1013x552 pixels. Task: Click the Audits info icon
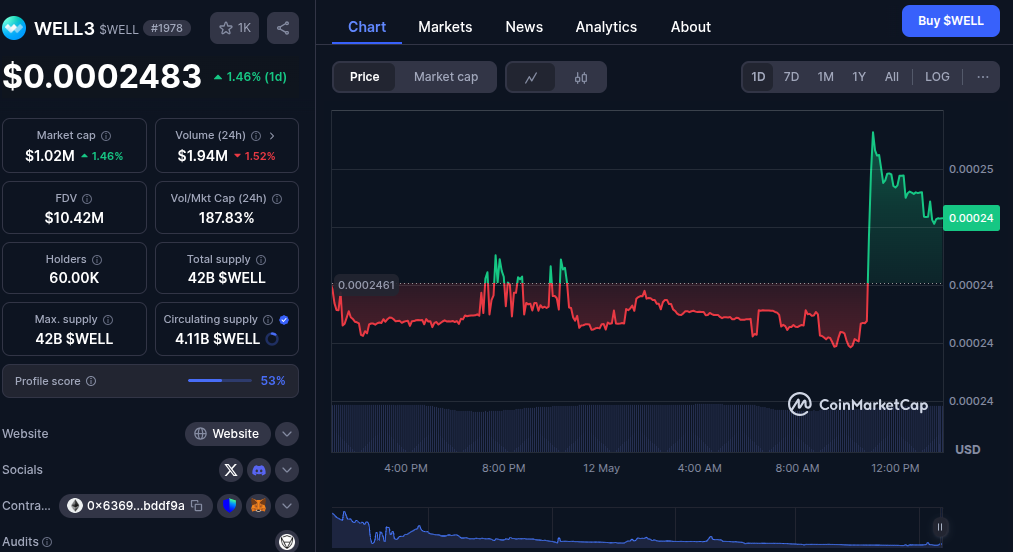point(47,542)
